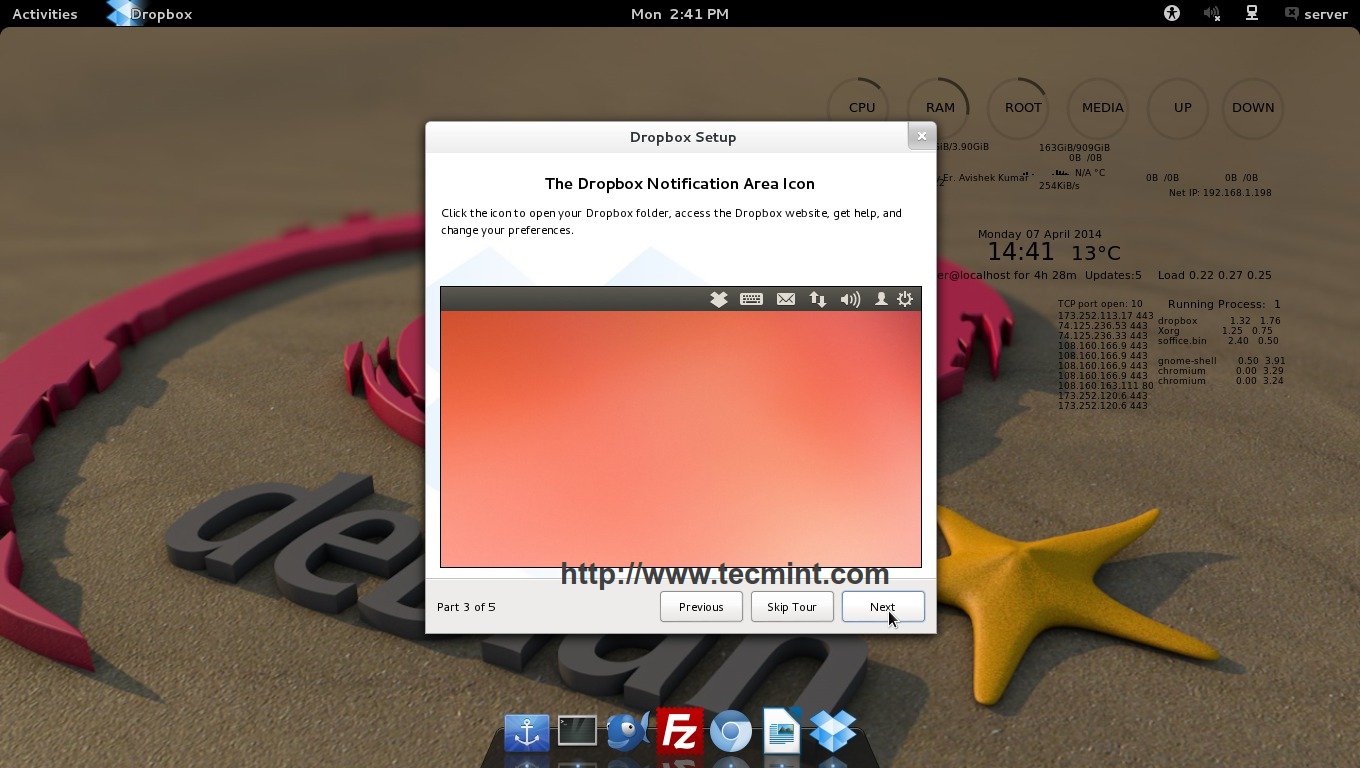Click the 'soffice.bin' process row
Screen dimensions: 1360x768
click(x=1218, y=341)
